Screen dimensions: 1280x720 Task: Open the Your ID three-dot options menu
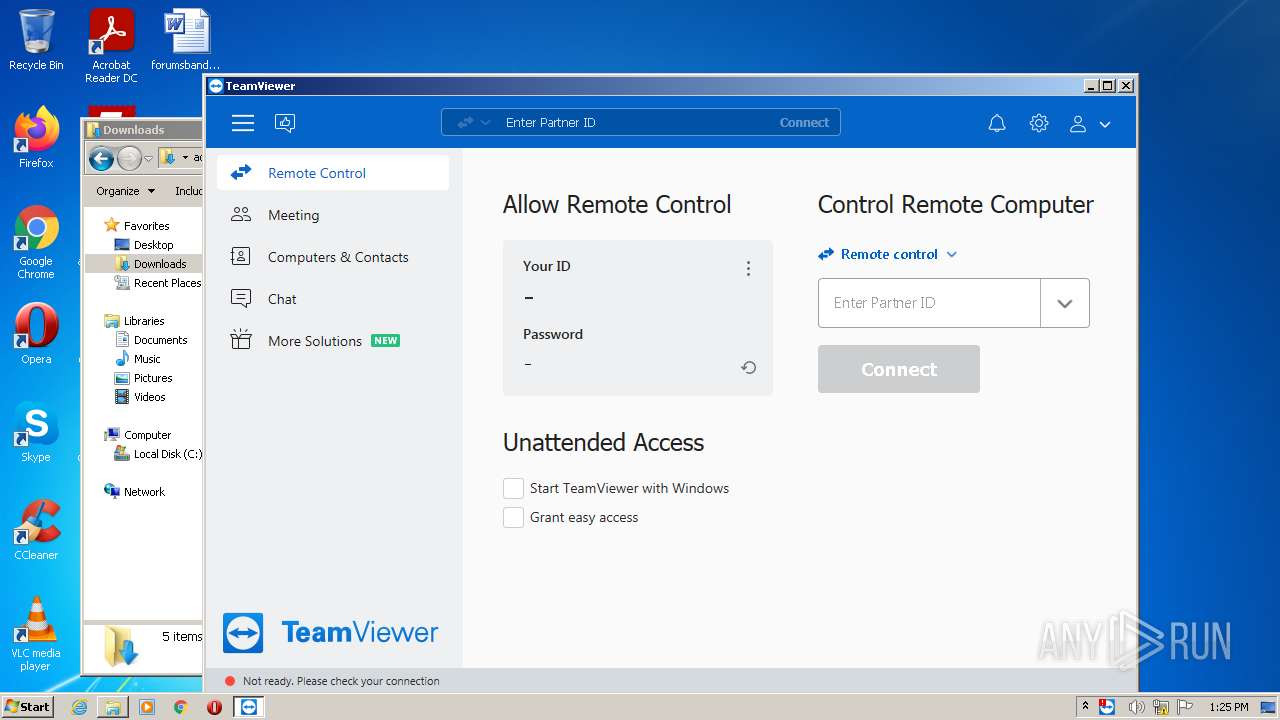point(748,268)
